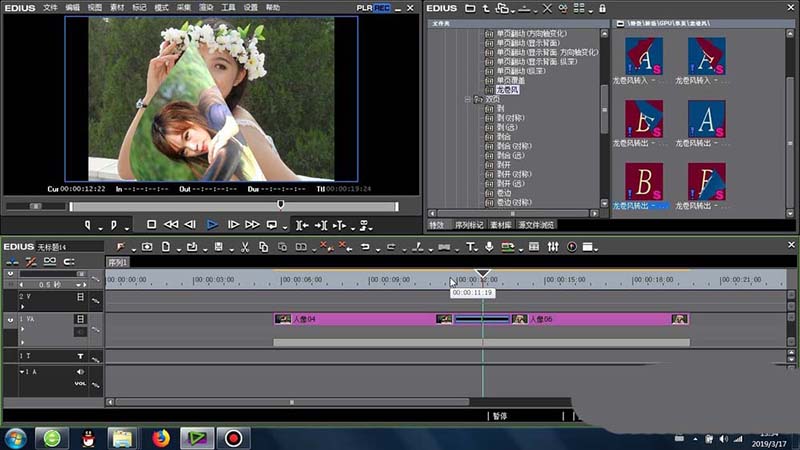Screen dimensions: 800x450
Task: Click the Voice-over microphone icon
Action: pos(489,247)
